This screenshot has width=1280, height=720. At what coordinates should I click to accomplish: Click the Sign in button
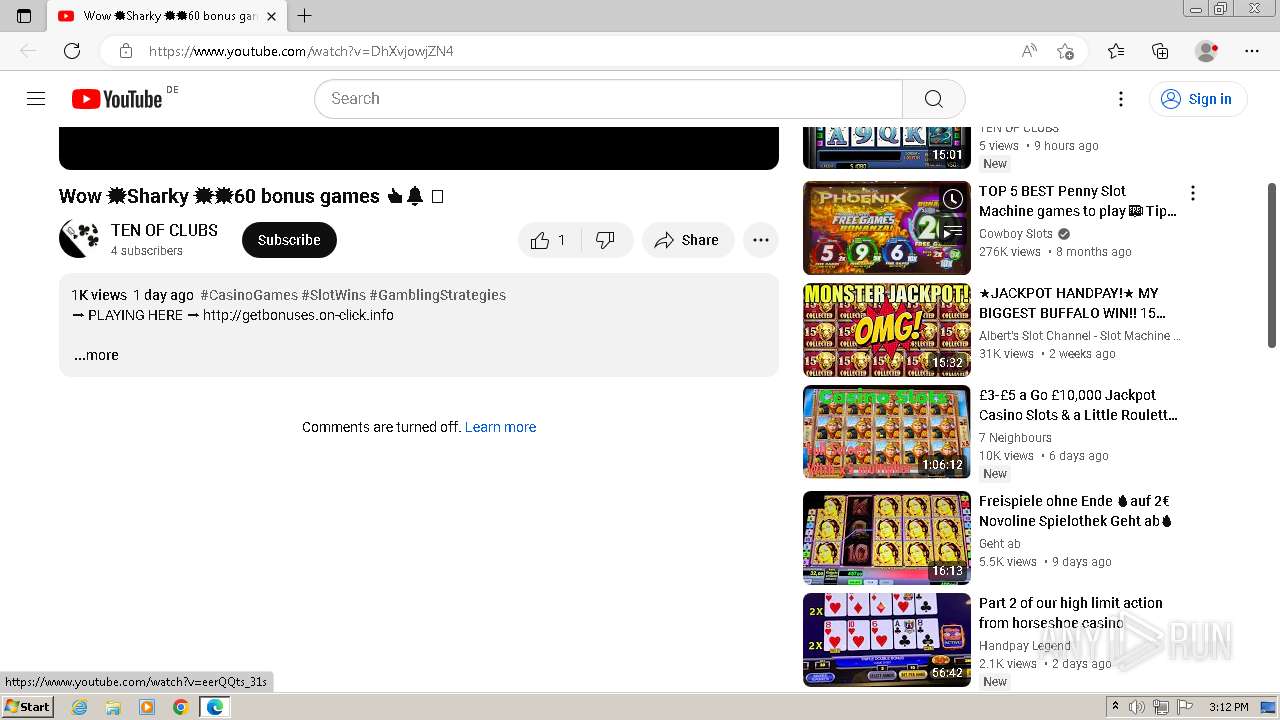[x=1197, y=99]
